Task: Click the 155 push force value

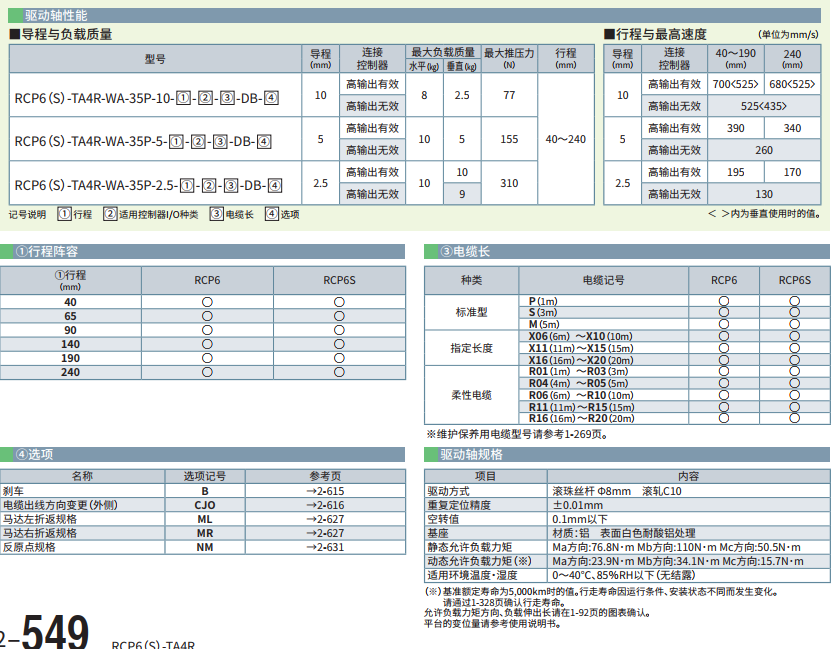Action: click(x=509, y=139)
